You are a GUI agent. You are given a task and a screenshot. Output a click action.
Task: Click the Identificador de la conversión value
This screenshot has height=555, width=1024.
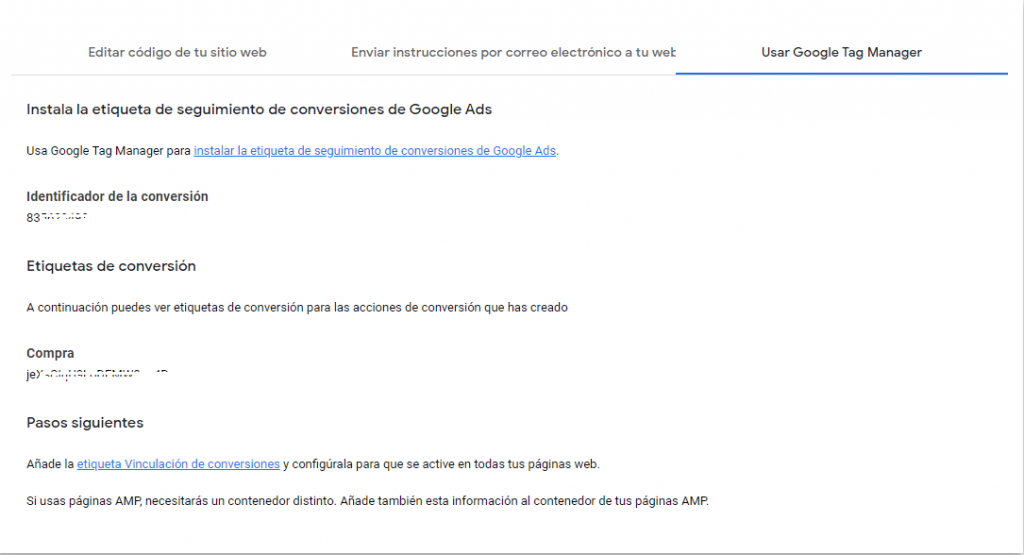click(57, 217)
